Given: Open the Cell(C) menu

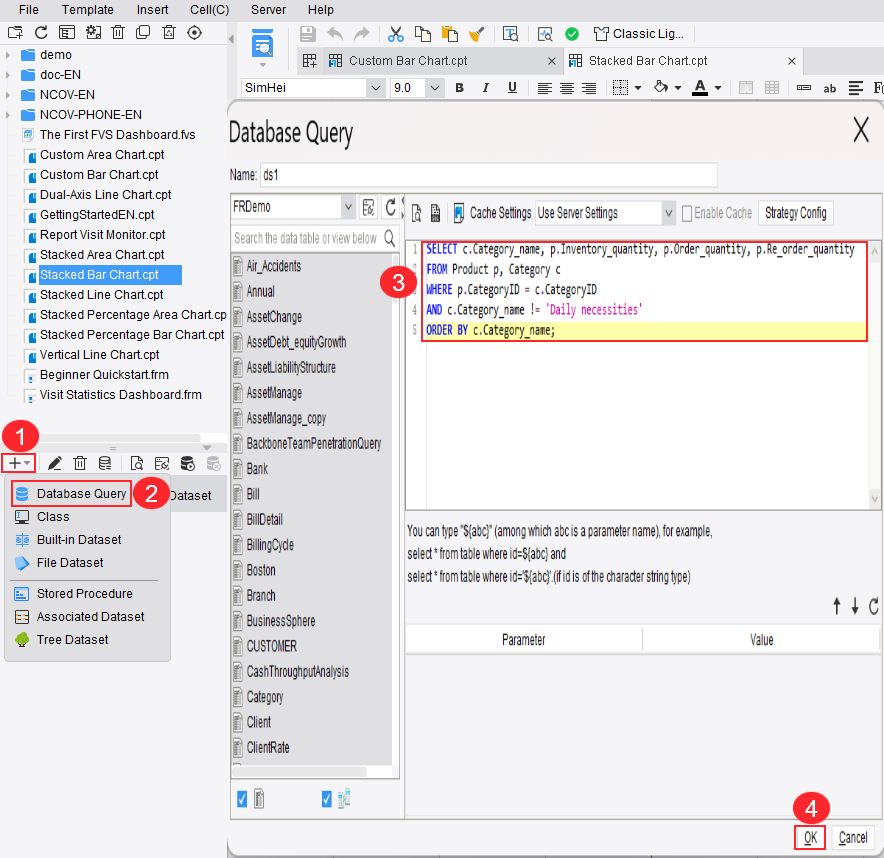Looking at the screenshot, I should (209, 10).
